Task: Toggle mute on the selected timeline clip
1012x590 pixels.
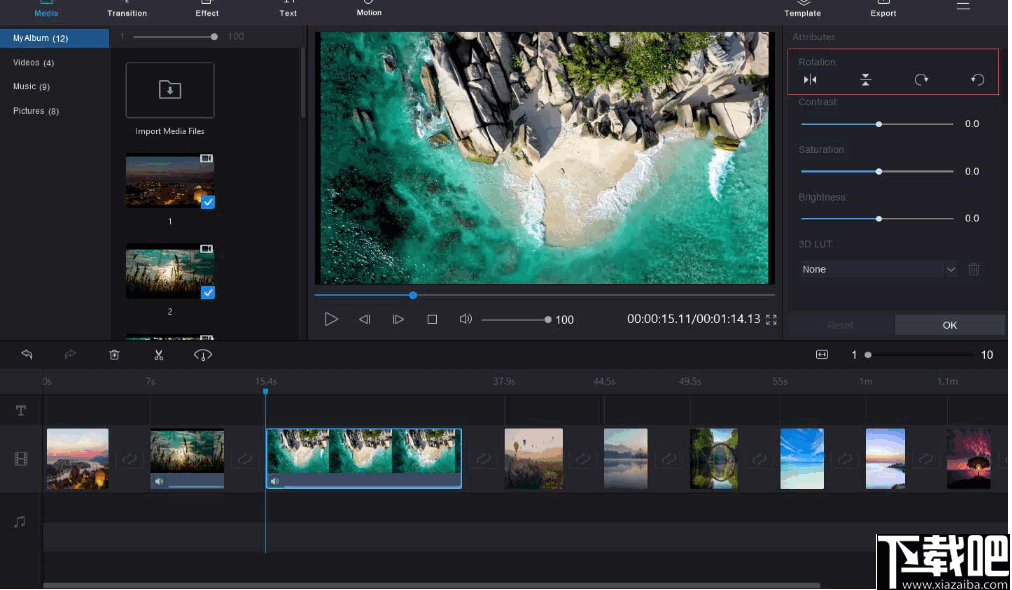Action: (x=275, y=481)
